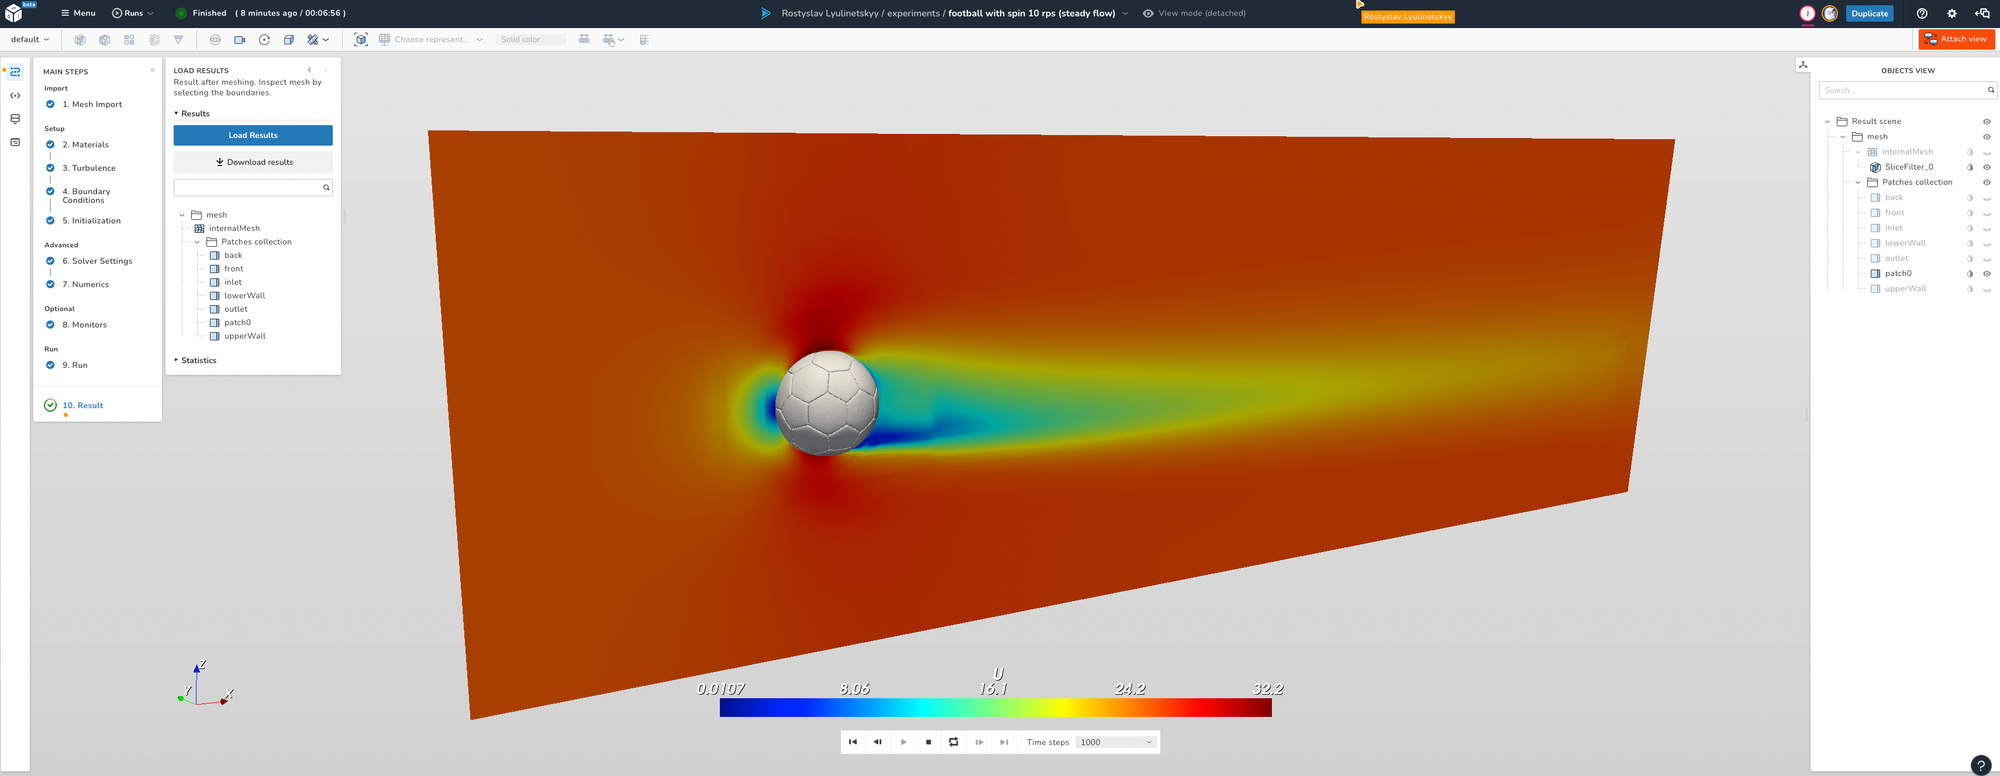Screen dimensions: 2000x776
Task: Click the Load Results search field
Action: 253,188
